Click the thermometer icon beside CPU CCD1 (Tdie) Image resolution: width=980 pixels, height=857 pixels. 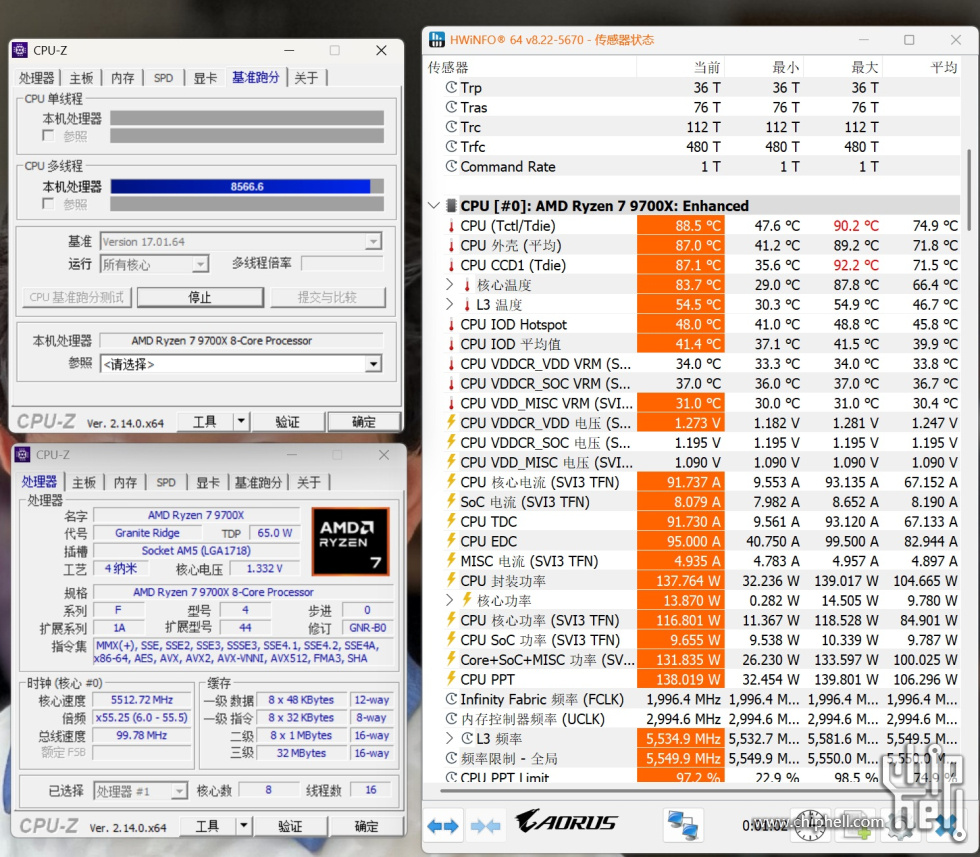click(x=451, y=265)
